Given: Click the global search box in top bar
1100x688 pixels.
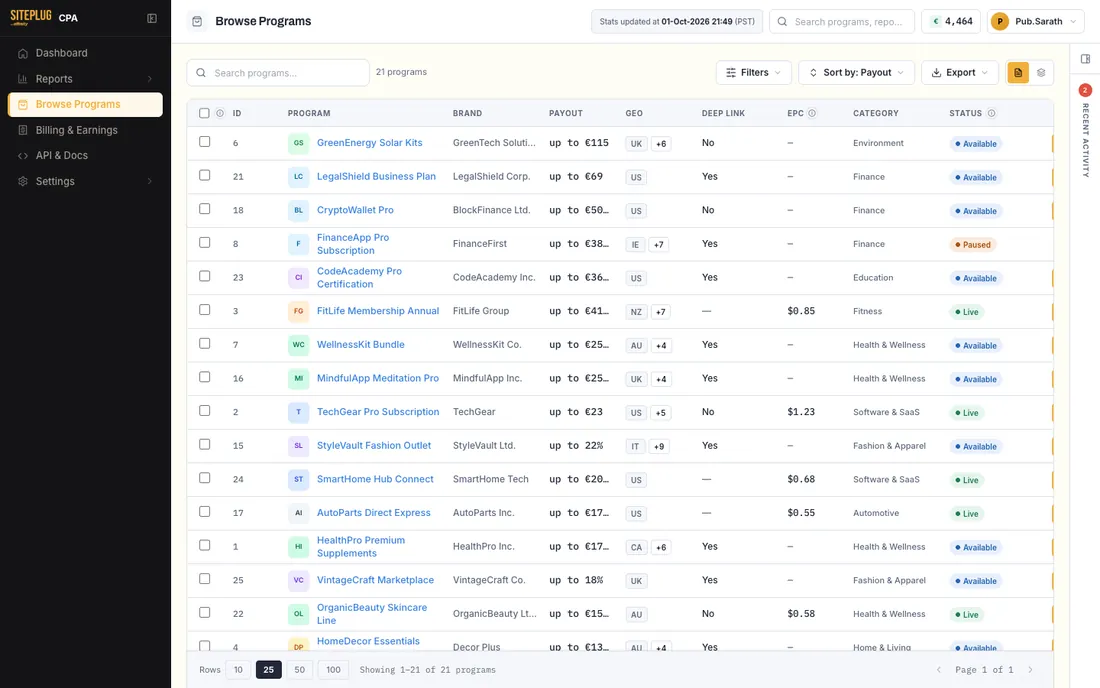Looking at the screenshot, I should tap(842, 22).
